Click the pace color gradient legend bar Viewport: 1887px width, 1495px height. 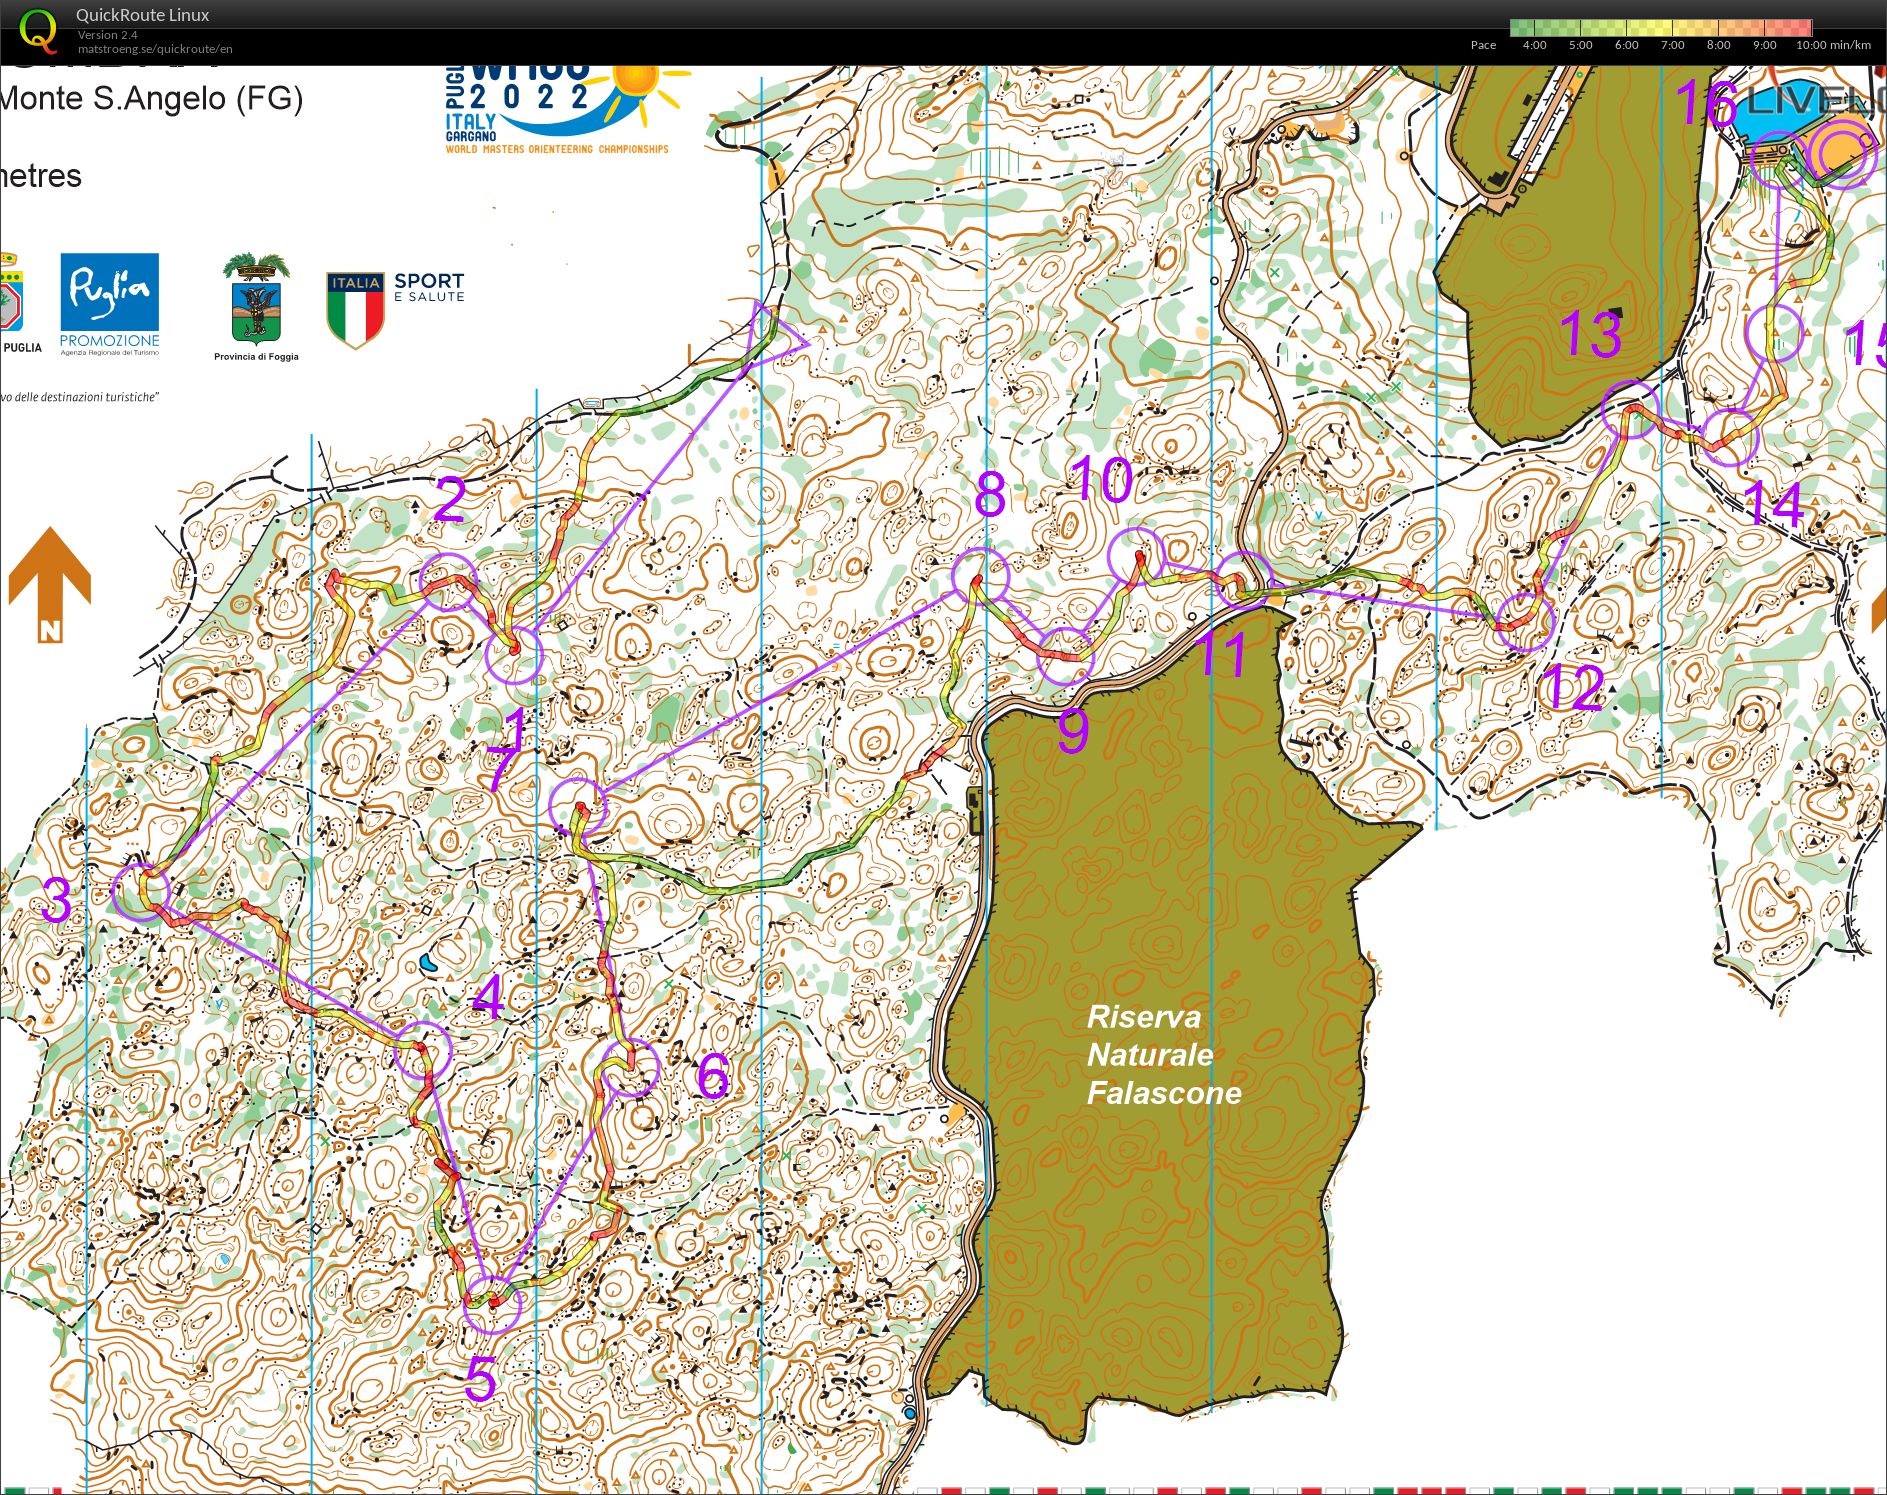[x=1661, y=28]
